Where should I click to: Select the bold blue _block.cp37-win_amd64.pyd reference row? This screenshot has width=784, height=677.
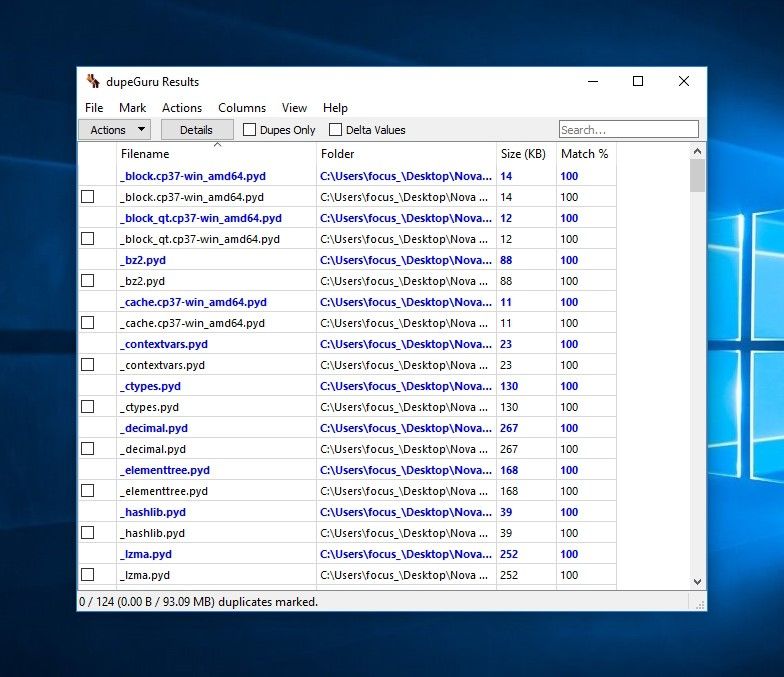click(348, 176)
